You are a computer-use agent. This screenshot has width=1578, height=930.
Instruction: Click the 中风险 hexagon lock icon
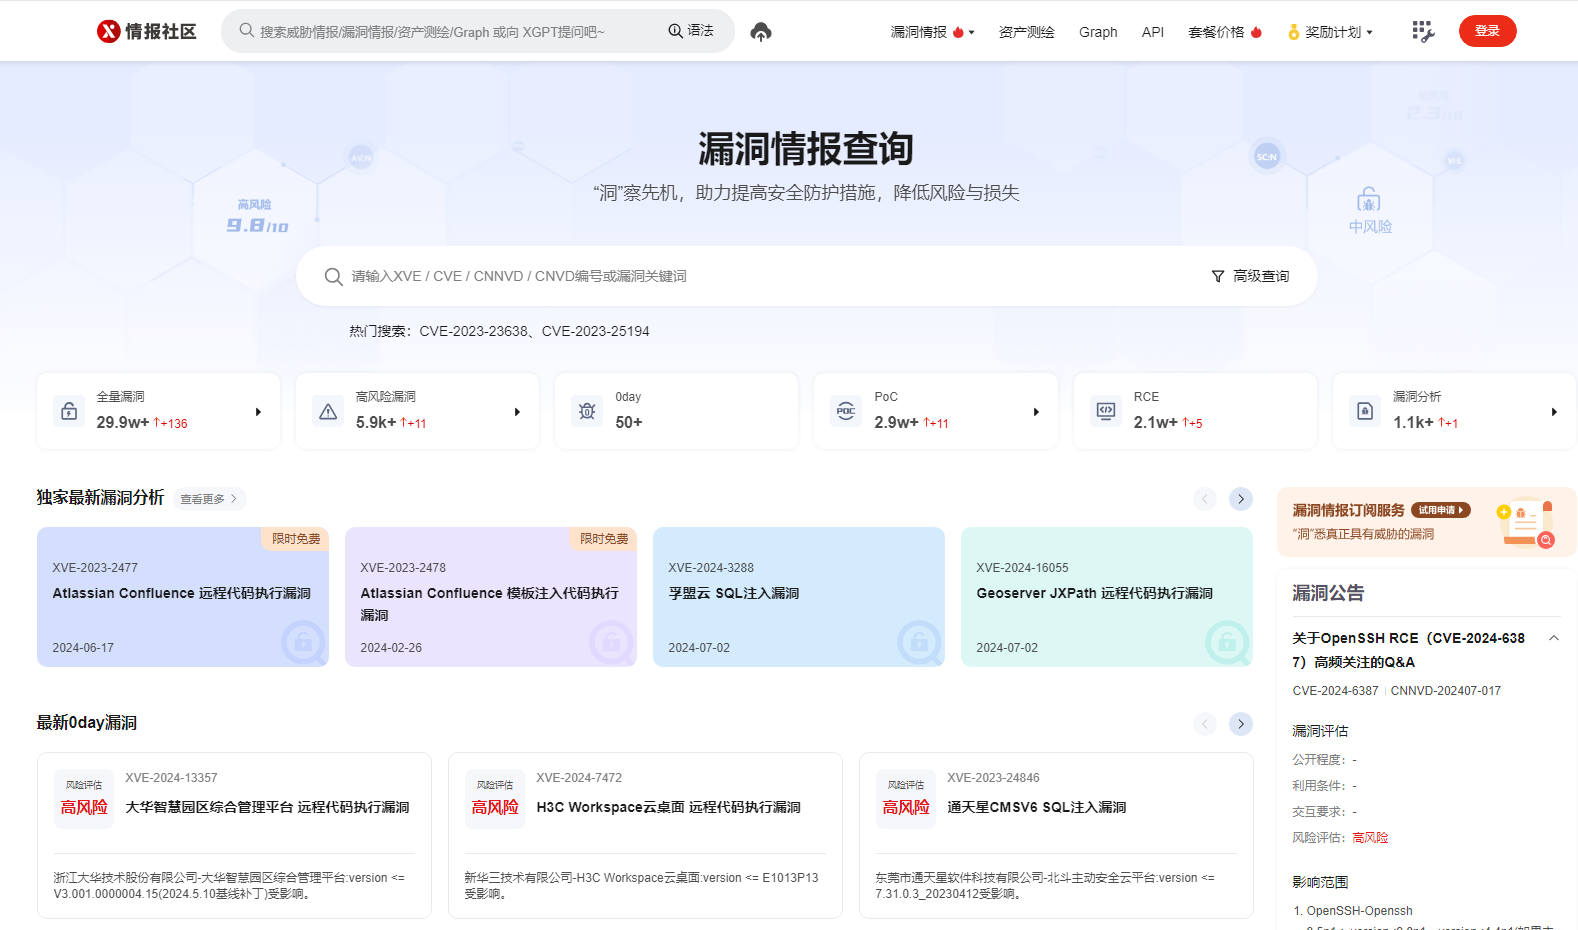tap(1369, 199)
